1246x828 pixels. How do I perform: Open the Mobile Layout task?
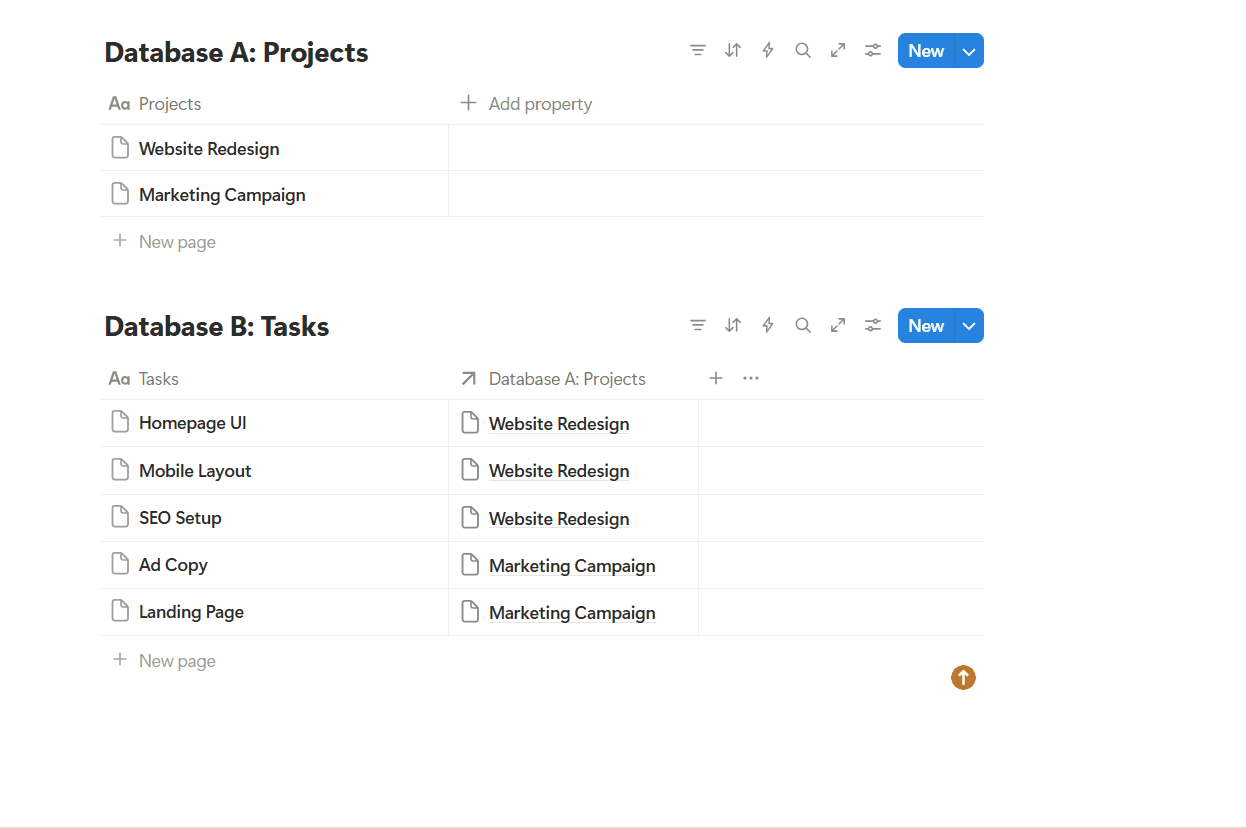(x=195, y=471)
